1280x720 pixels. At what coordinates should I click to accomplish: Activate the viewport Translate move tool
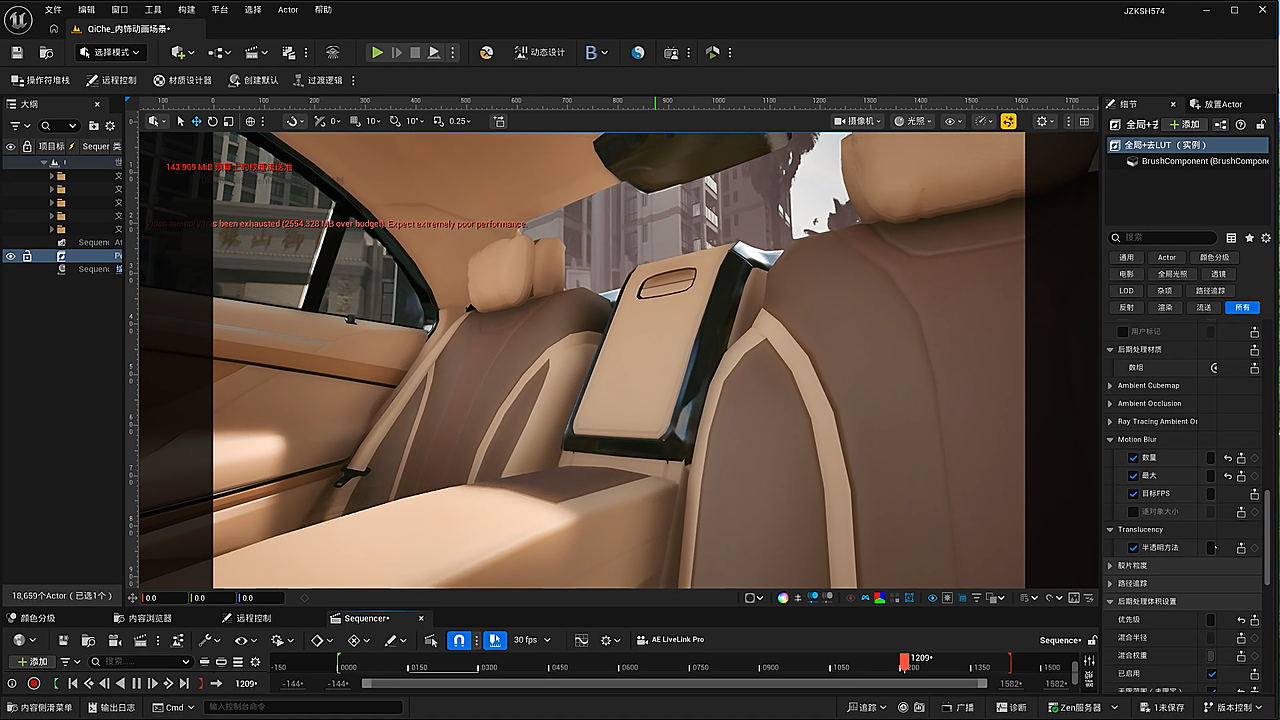[x=197, y=121]
